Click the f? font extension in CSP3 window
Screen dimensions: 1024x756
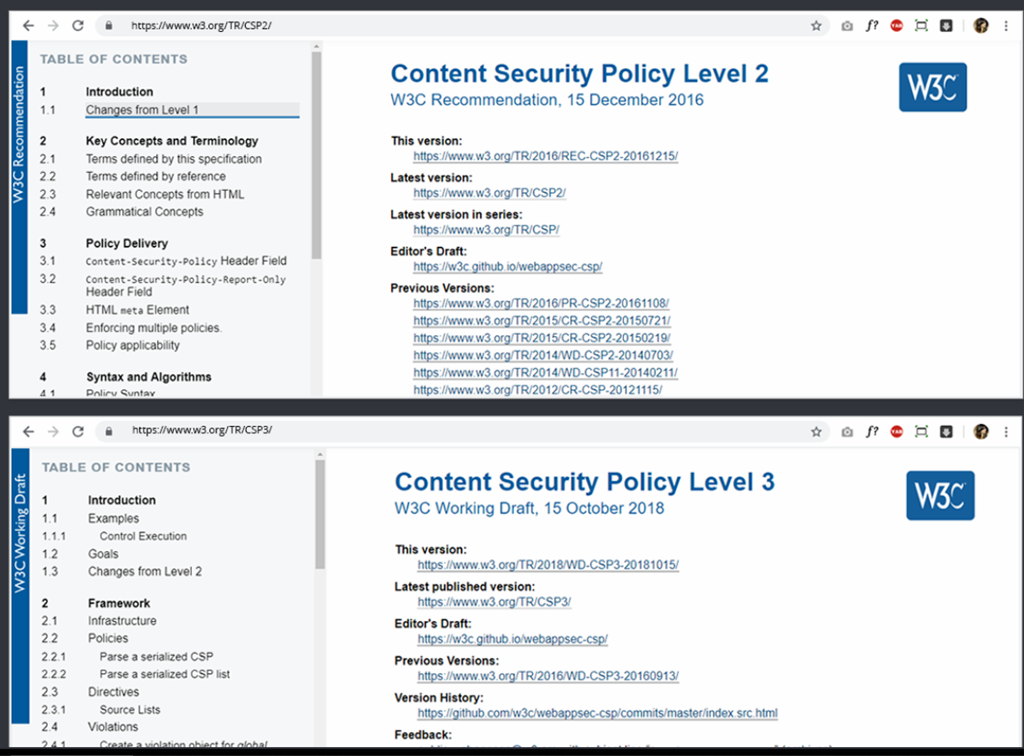[872, 432]
